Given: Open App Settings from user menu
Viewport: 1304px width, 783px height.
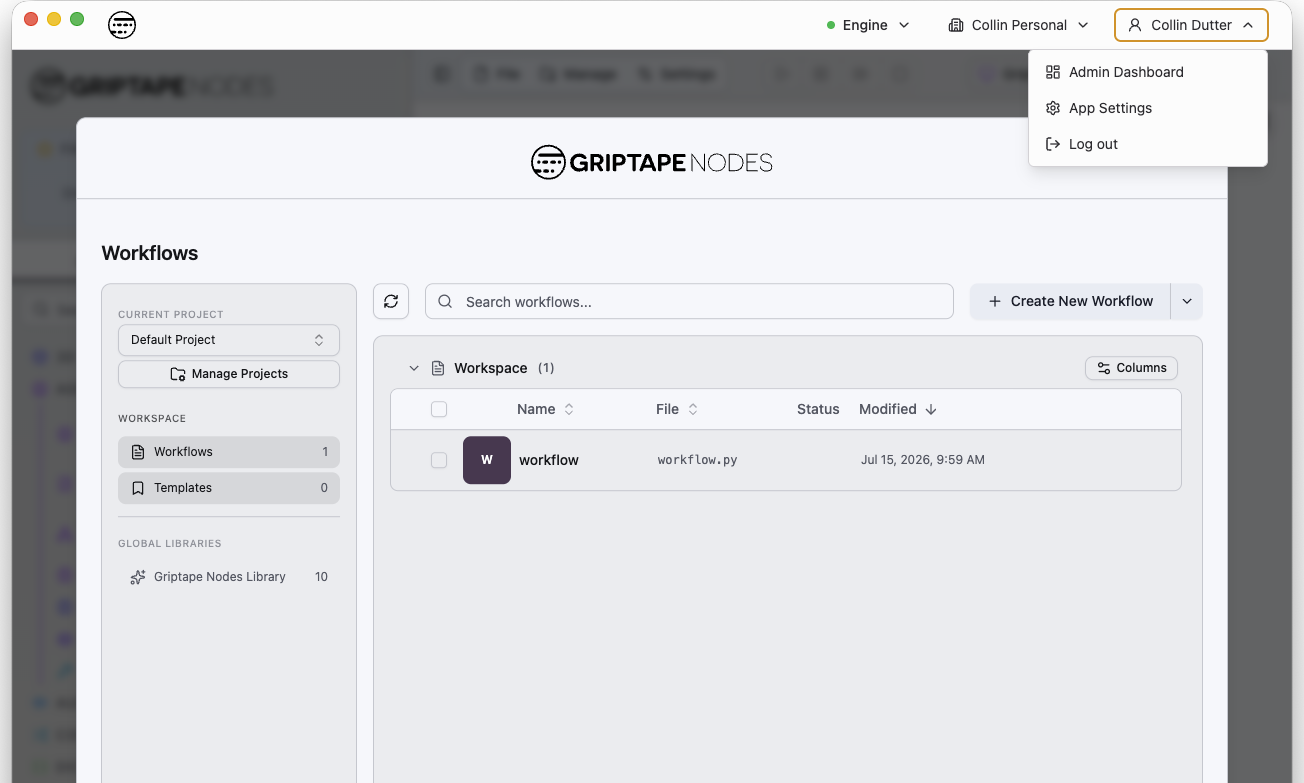Looking at the screenshot, I should point(1148,108).
